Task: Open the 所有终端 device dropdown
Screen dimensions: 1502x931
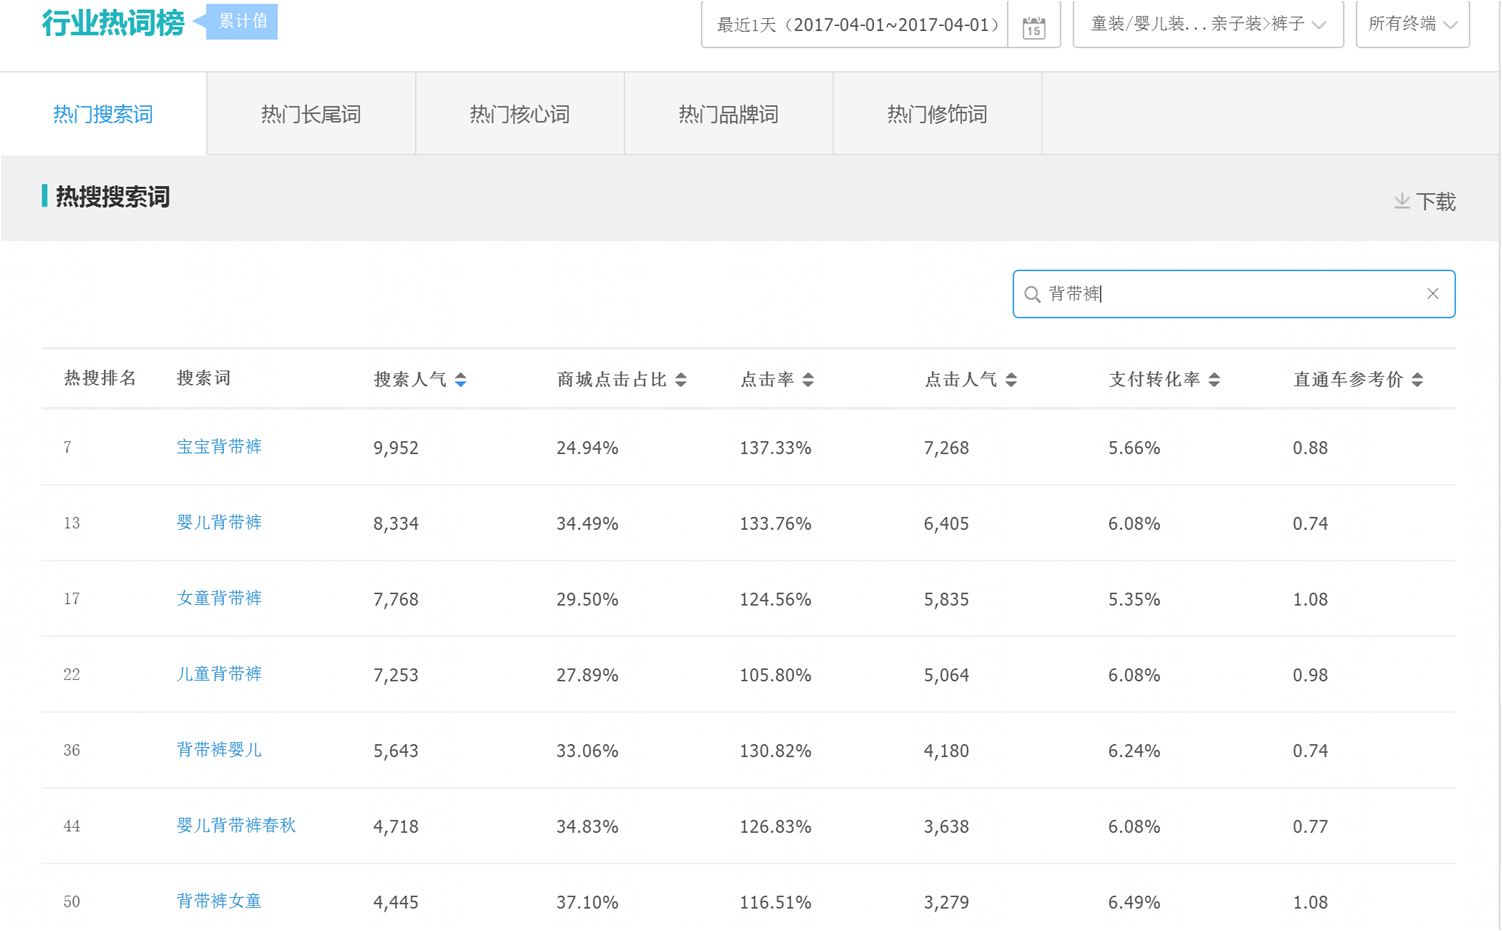Action: click(x=1412, y=25)
